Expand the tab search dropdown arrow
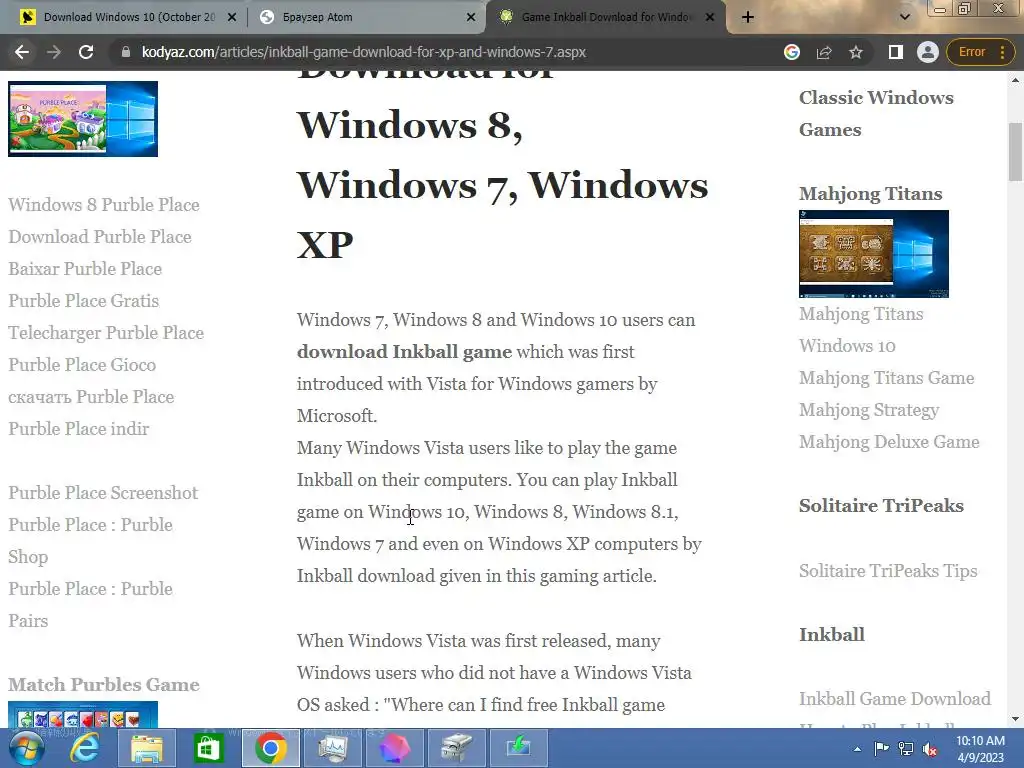Viewport: 1024px width, 768px height. (904, 17)
